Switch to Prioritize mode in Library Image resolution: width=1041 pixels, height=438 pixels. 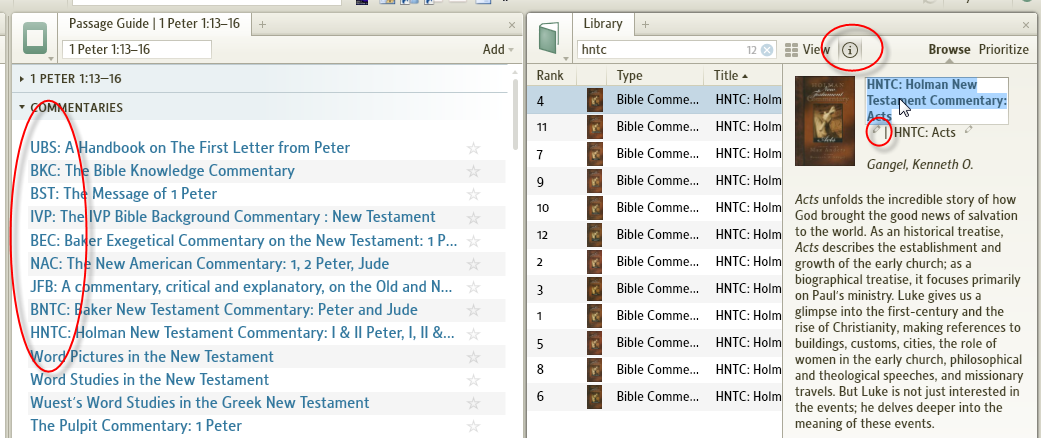click(1004, 50)
